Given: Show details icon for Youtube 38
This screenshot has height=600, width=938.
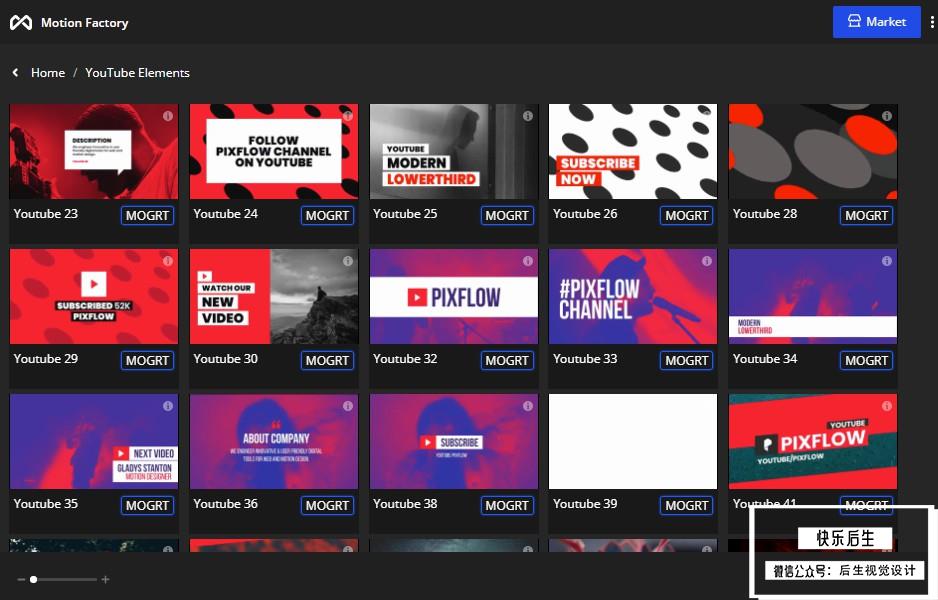Looking at the screenshot, I should coord(528,406).
